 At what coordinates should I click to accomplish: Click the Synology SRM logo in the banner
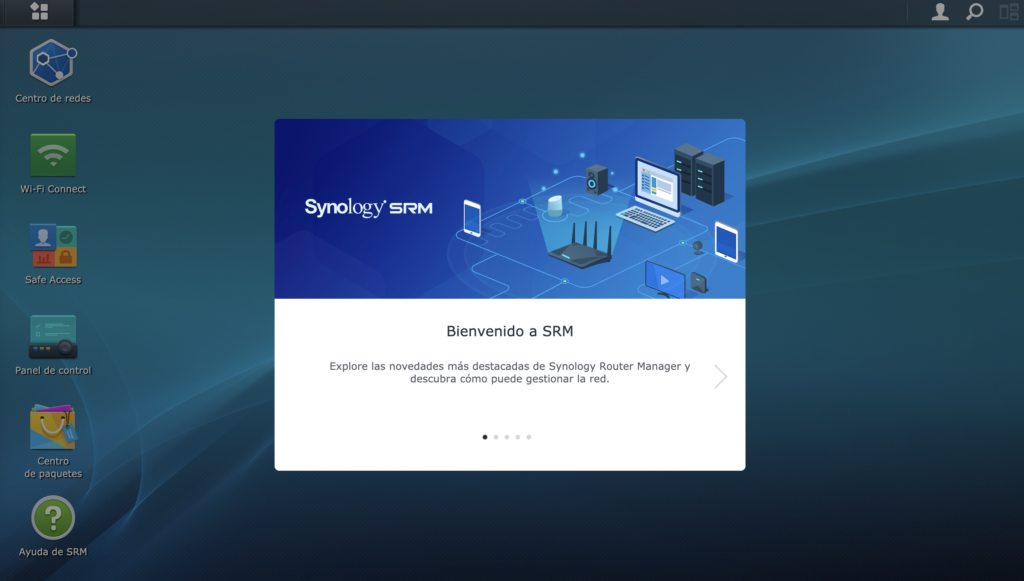coord(371,208)
